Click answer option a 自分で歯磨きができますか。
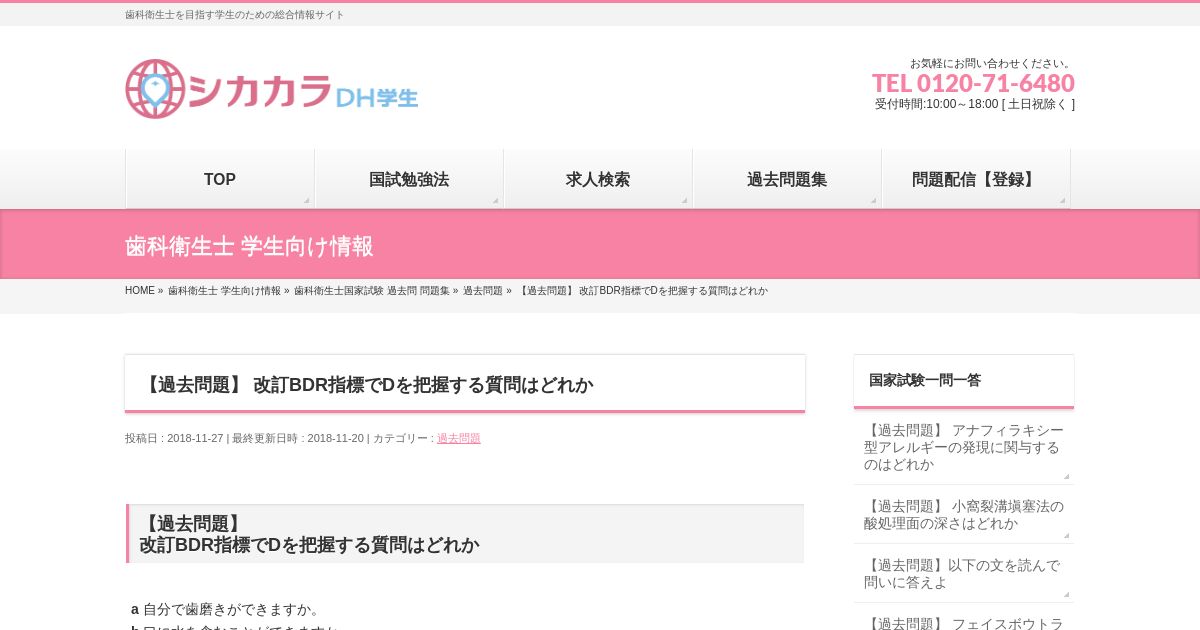Viewport: 1200px width, 630px height. tap(227, 609)
